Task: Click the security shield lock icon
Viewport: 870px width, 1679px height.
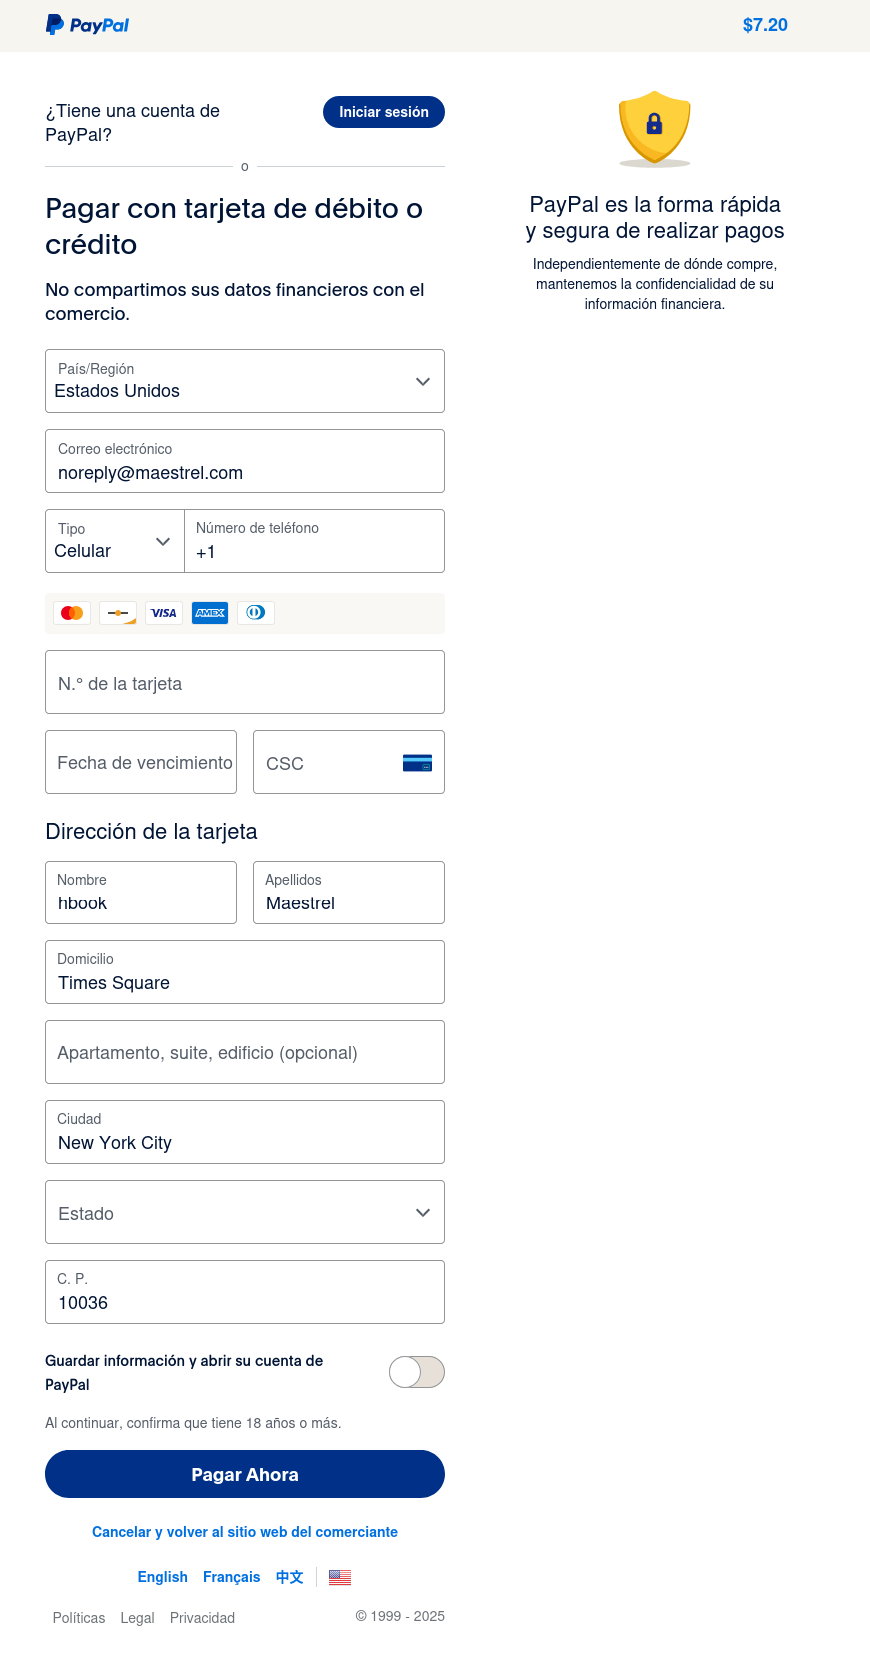Action: (x=655, y=128)
